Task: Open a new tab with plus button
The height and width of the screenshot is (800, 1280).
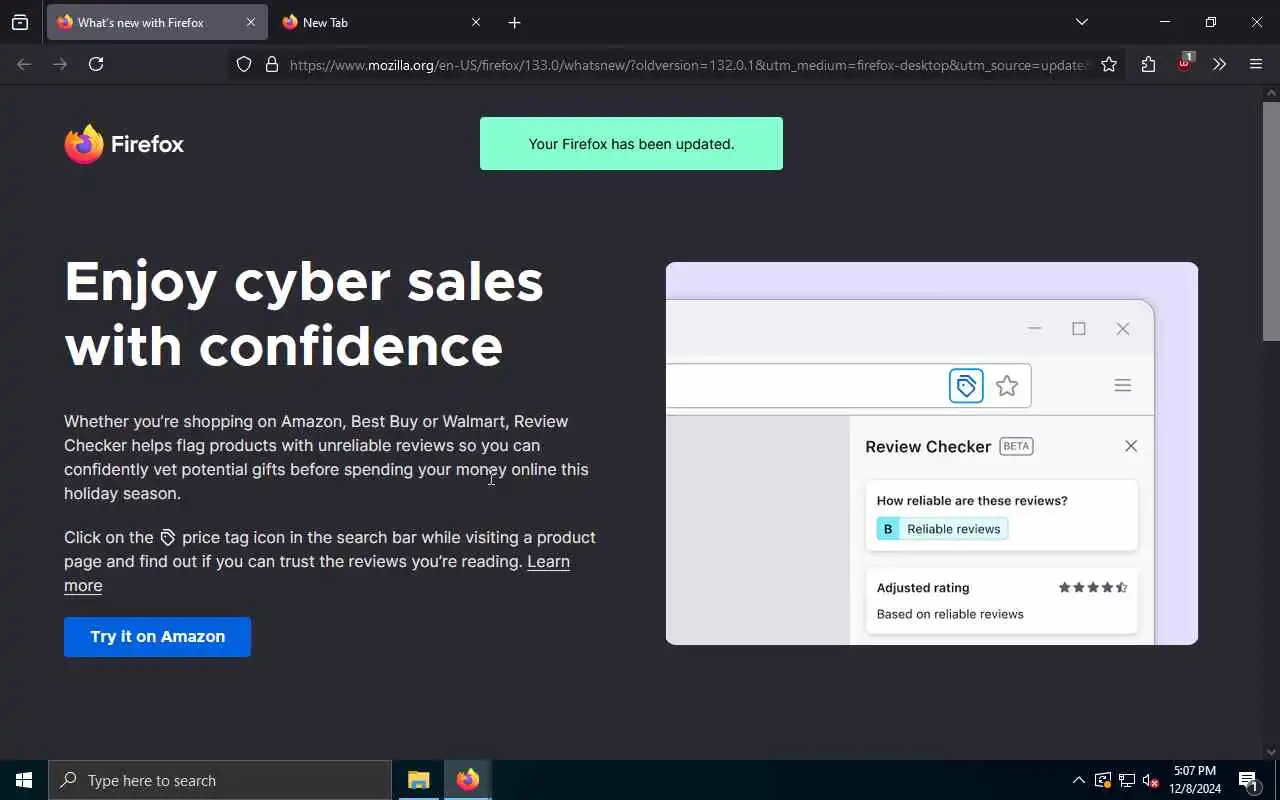Action: pyautogui.click(x=514, y=22)
